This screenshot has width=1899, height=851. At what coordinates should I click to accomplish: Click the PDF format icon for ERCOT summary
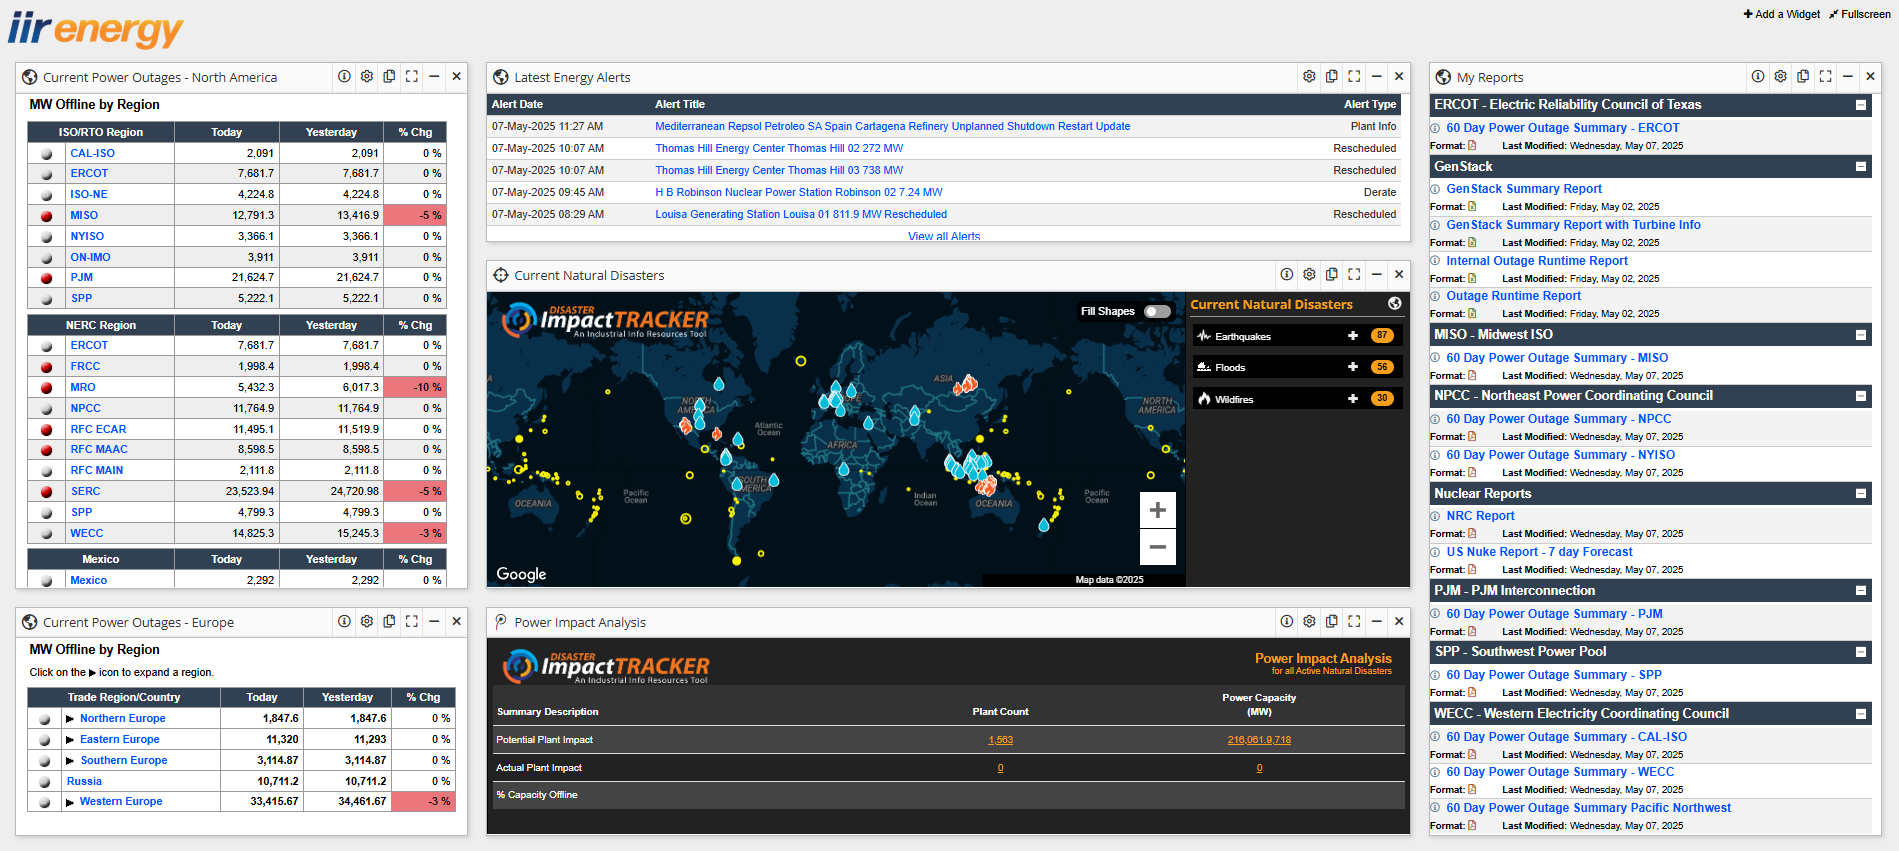click(1472, 146)
